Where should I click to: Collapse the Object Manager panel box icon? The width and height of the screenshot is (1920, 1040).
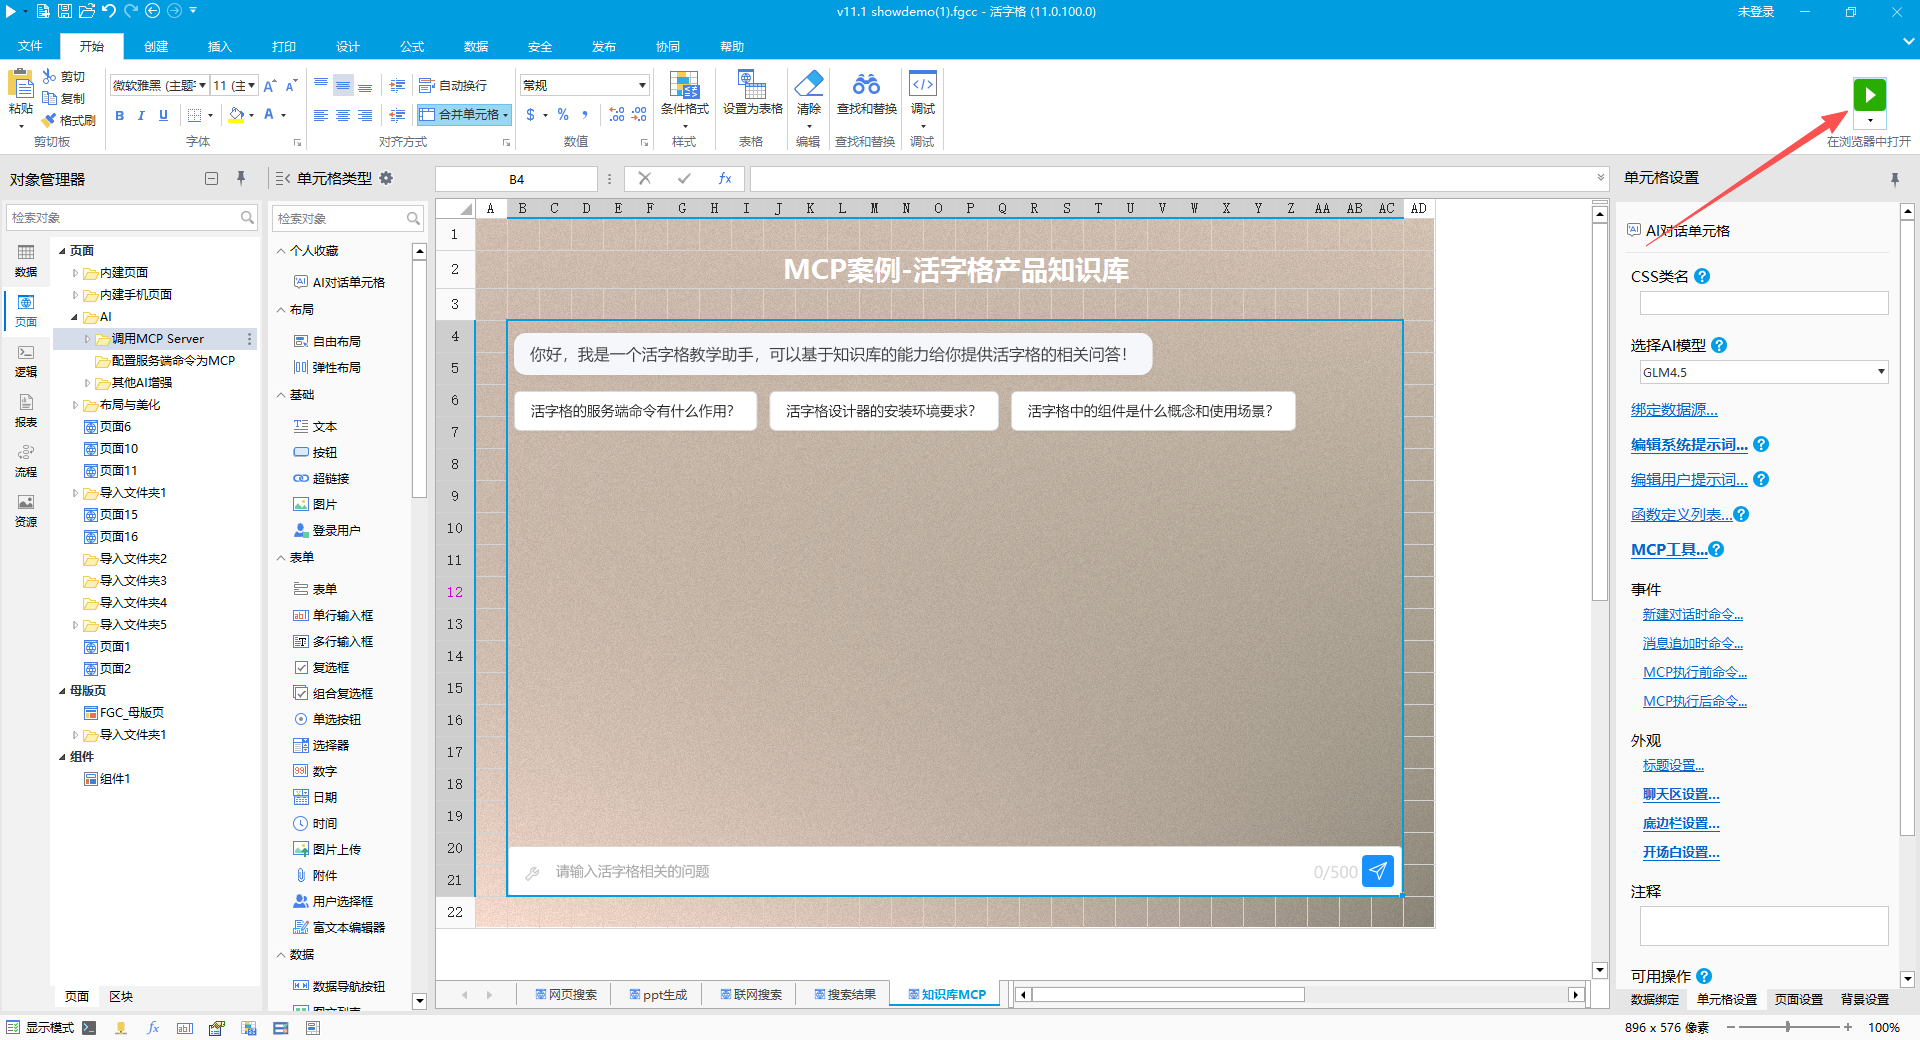click(211, 178)
